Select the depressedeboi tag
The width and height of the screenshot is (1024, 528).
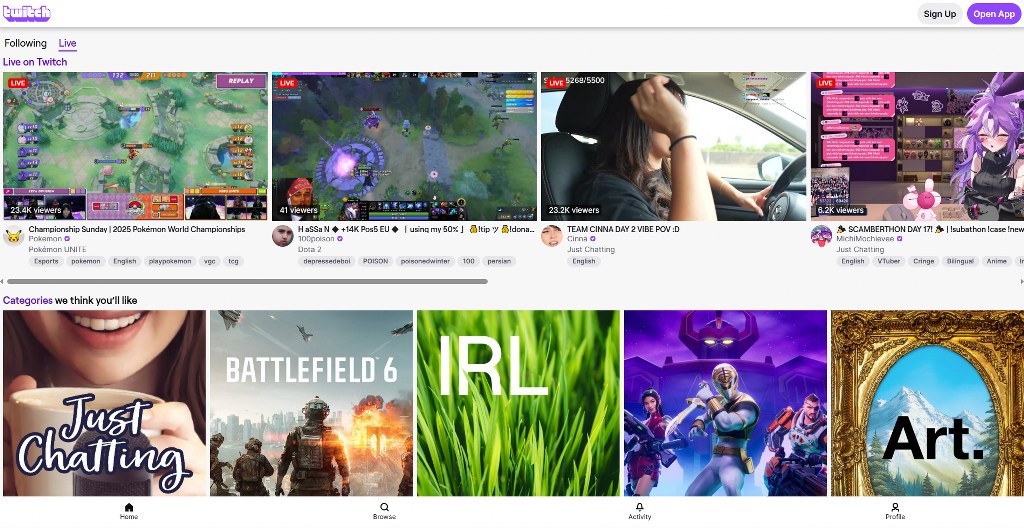pyautogui.click(x=327, y=261)
